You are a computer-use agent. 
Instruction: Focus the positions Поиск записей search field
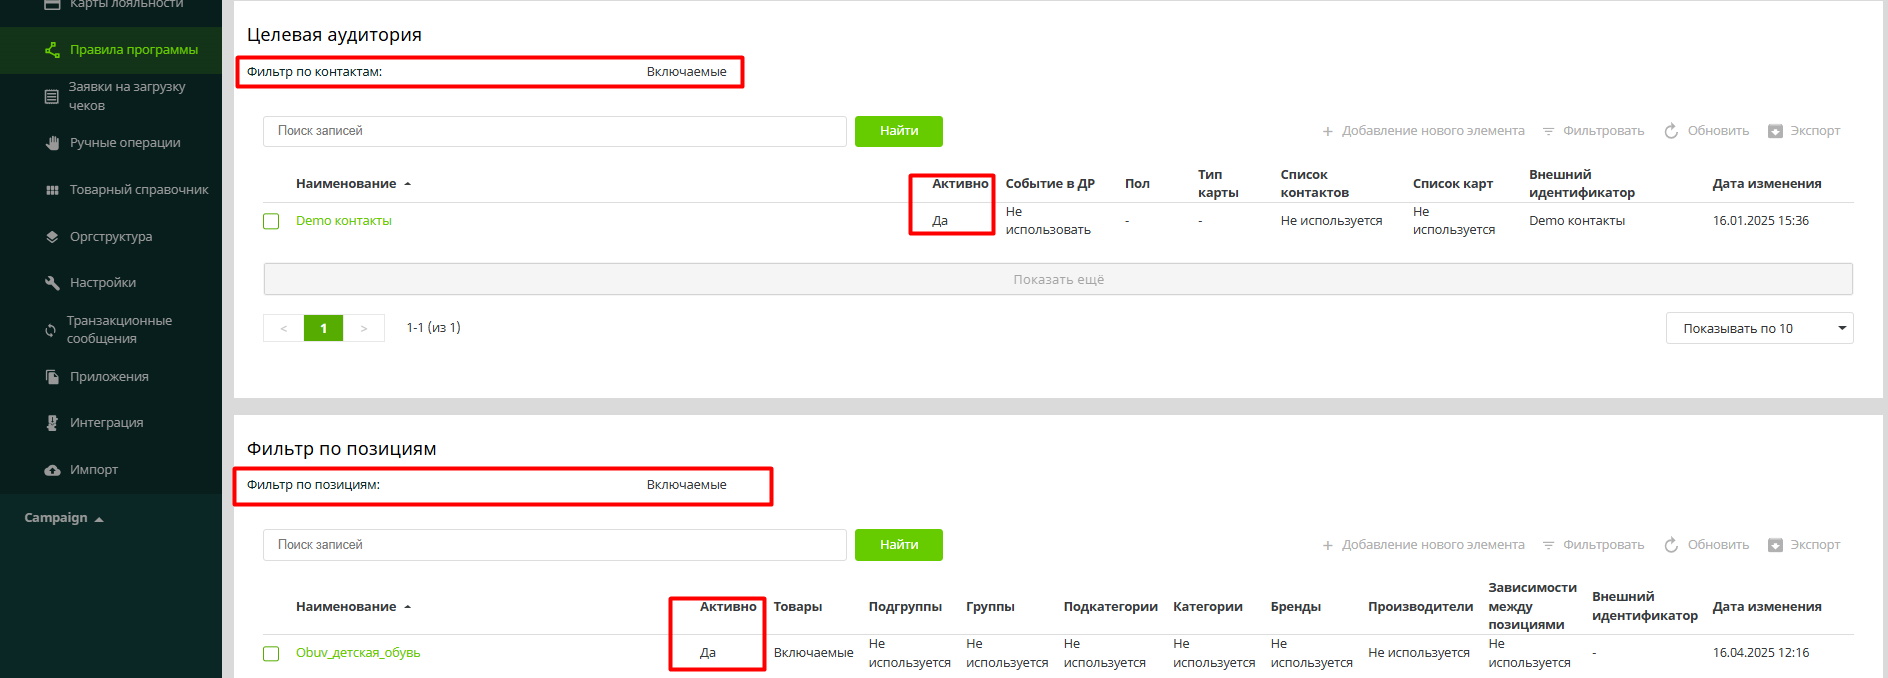tap(554, 545)
